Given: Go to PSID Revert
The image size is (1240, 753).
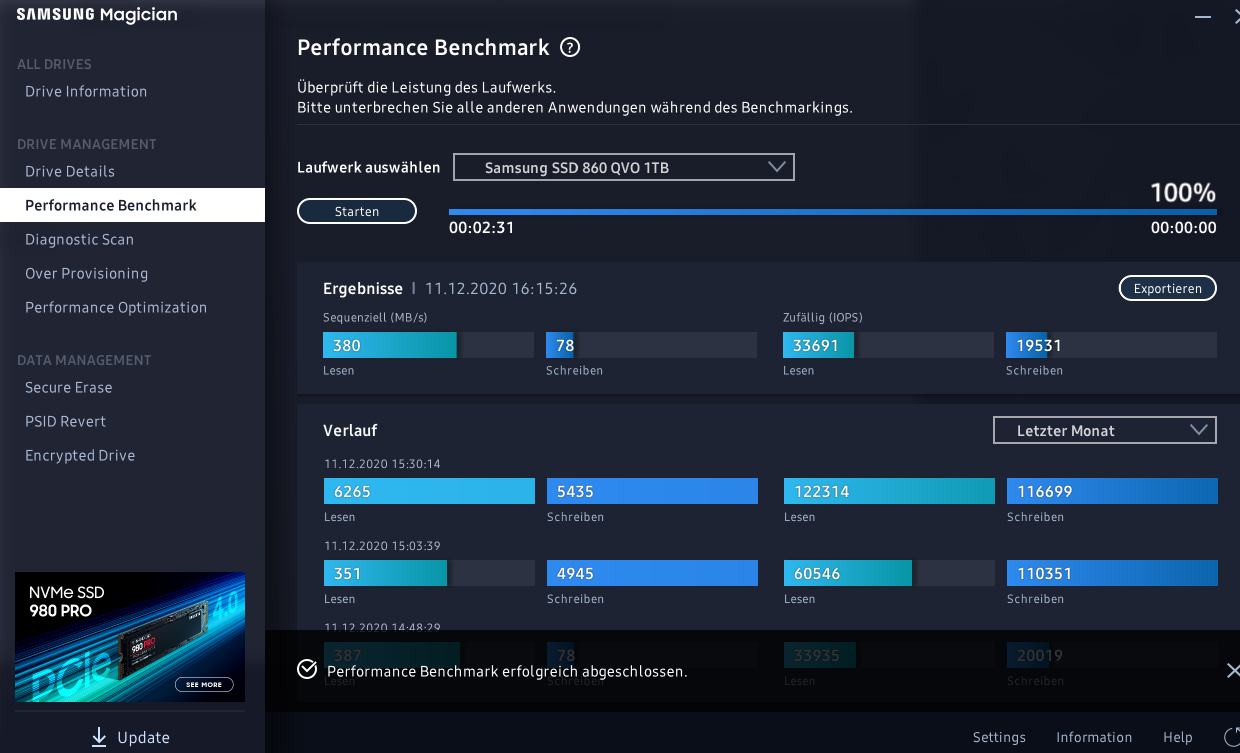Looking at the screenshot, I should (65, 421).
